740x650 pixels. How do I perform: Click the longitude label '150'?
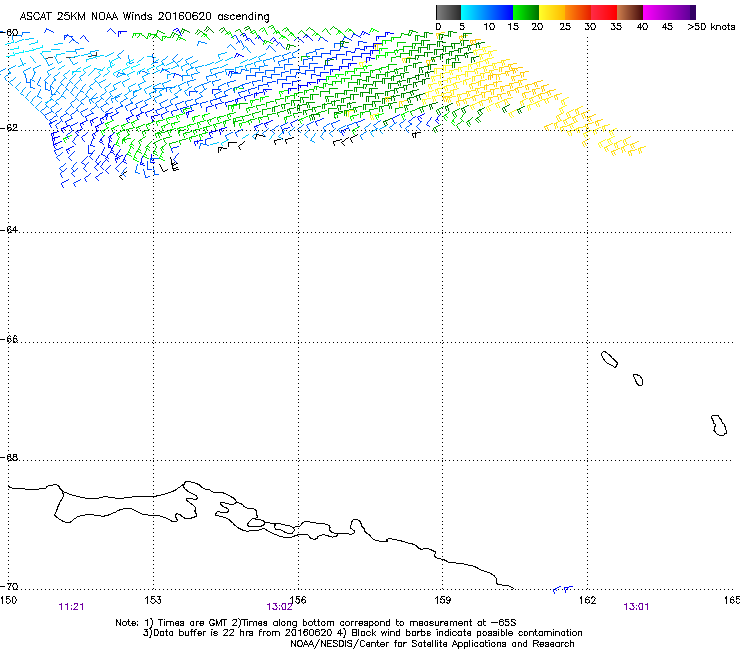(8, 600)
